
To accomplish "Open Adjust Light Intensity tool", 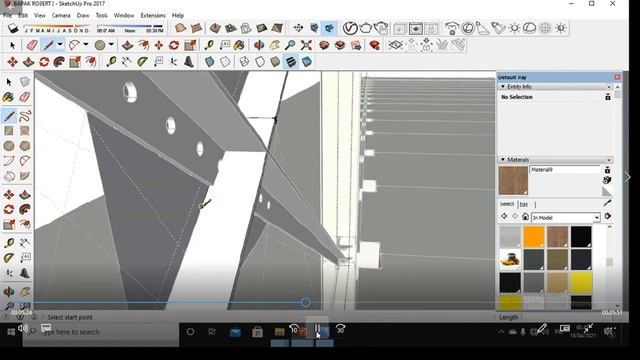I will coord(561,28).
